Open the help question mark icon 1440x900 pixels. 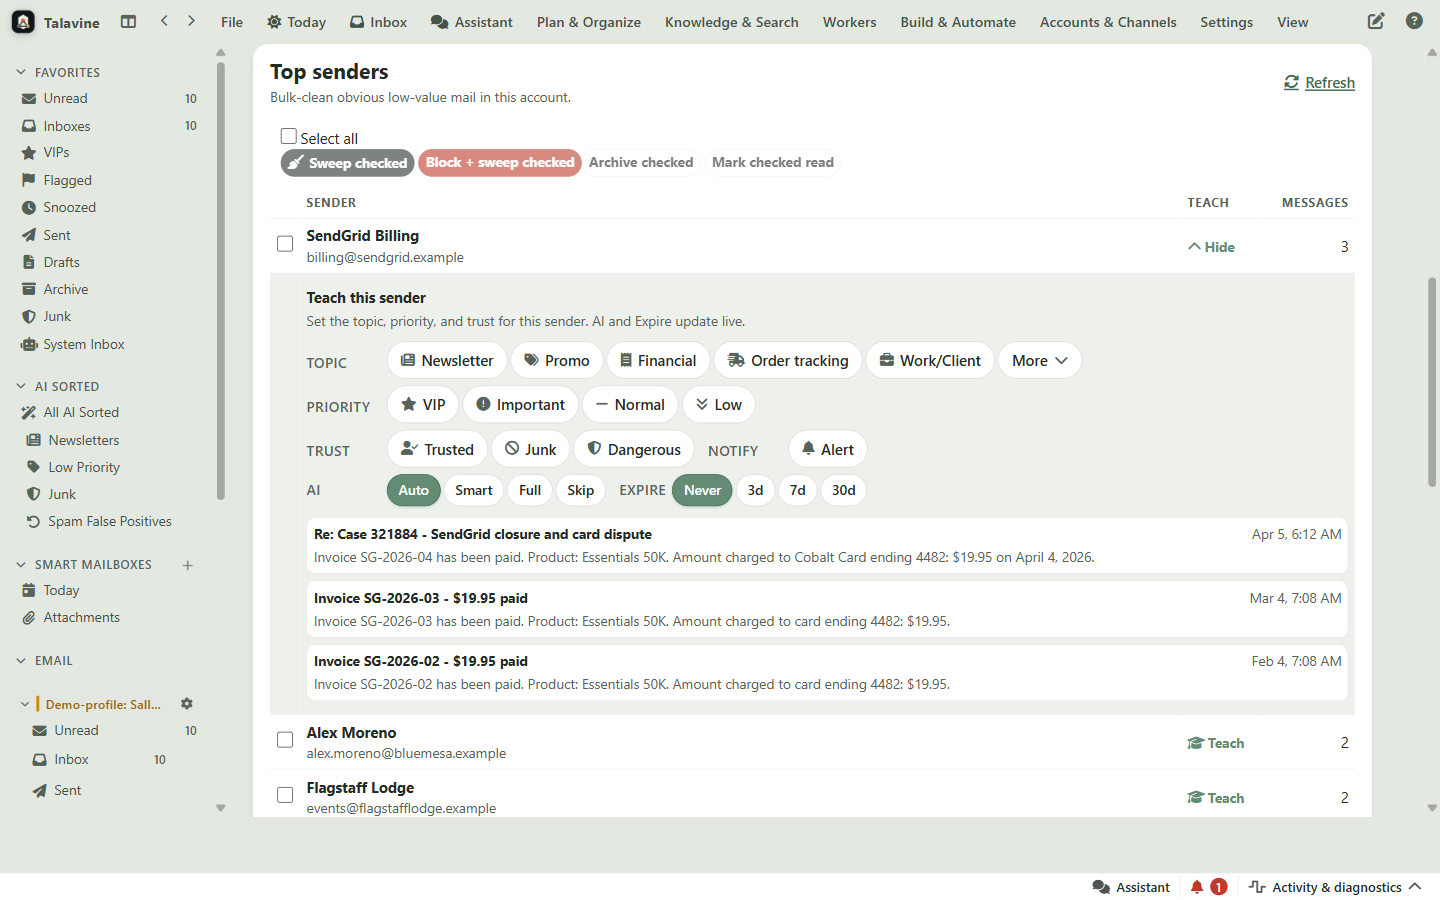(1414, 21)
